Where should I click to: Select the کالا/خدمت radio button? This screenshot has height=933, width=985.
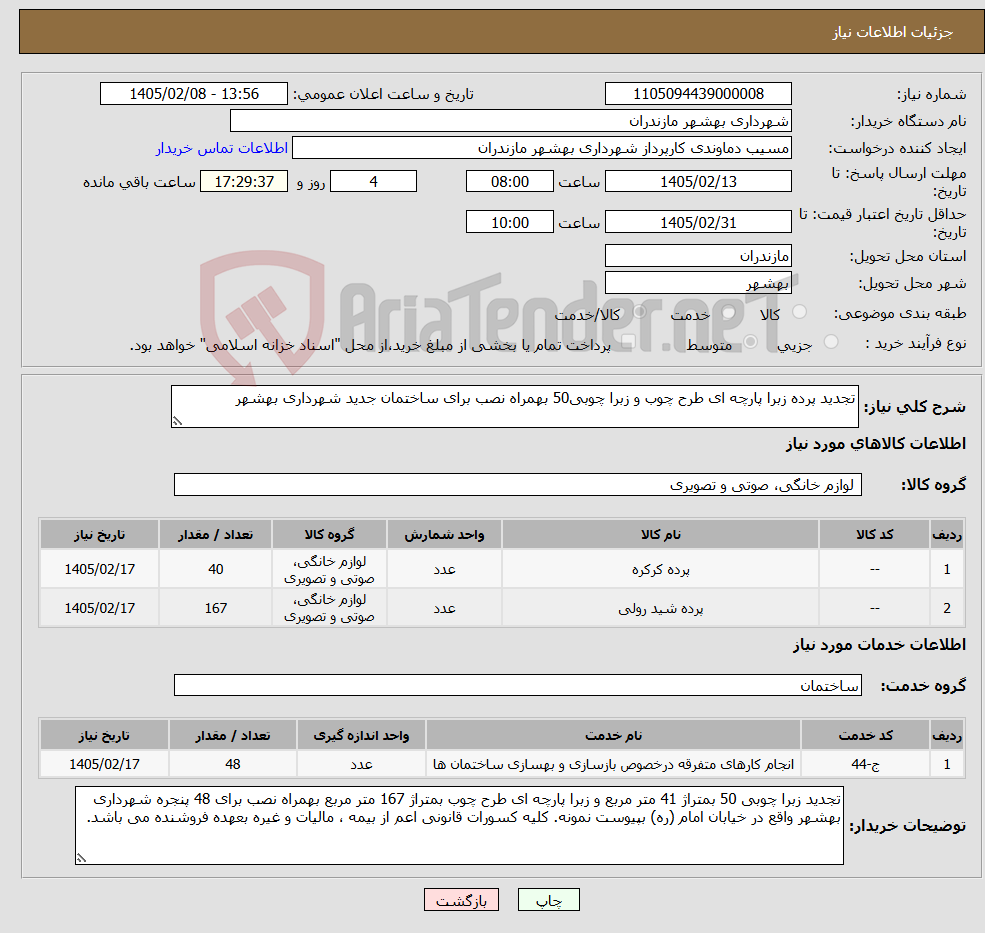(639, 312)
